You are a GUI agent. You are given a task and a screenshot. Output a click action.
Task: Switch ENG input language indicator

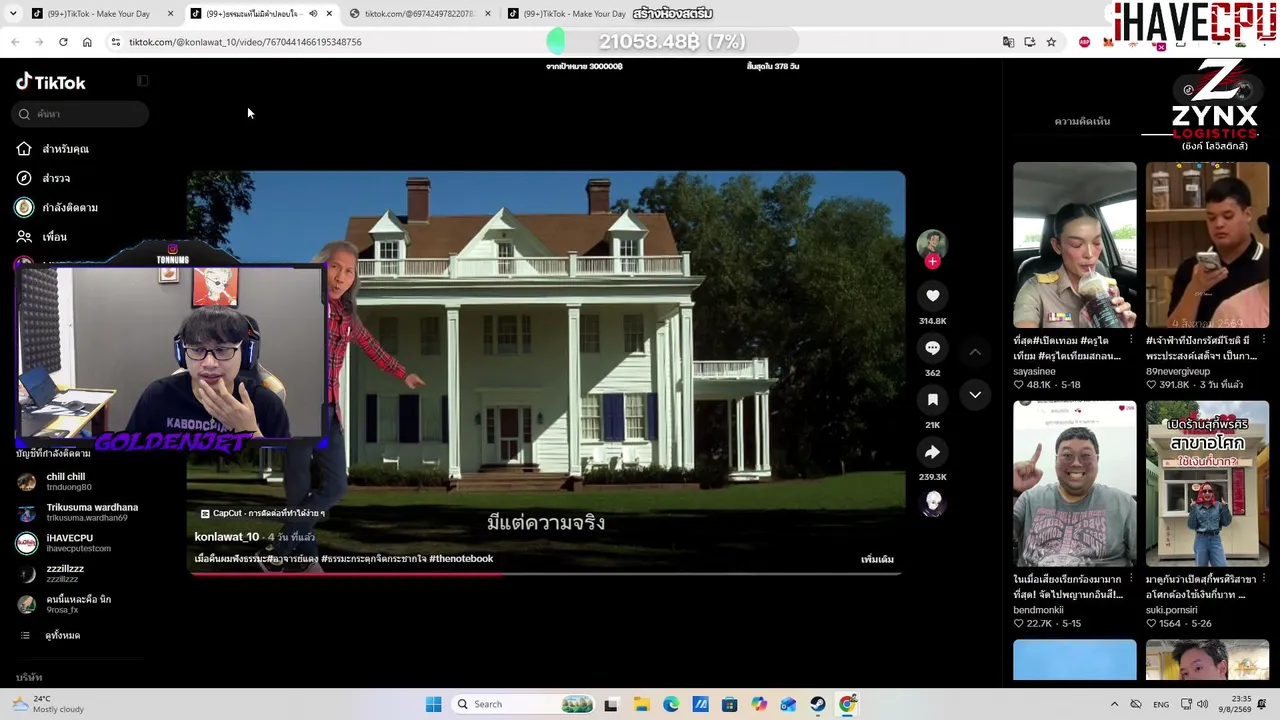(1161, 704)
